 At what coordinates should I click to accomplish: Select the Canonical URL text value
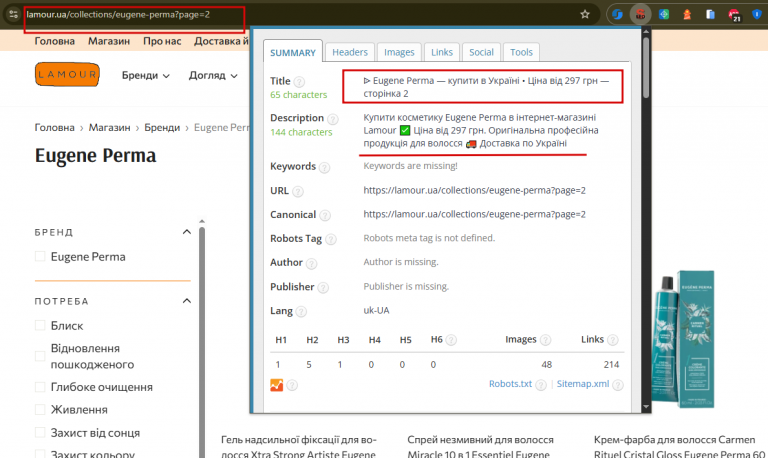point(474,214)
